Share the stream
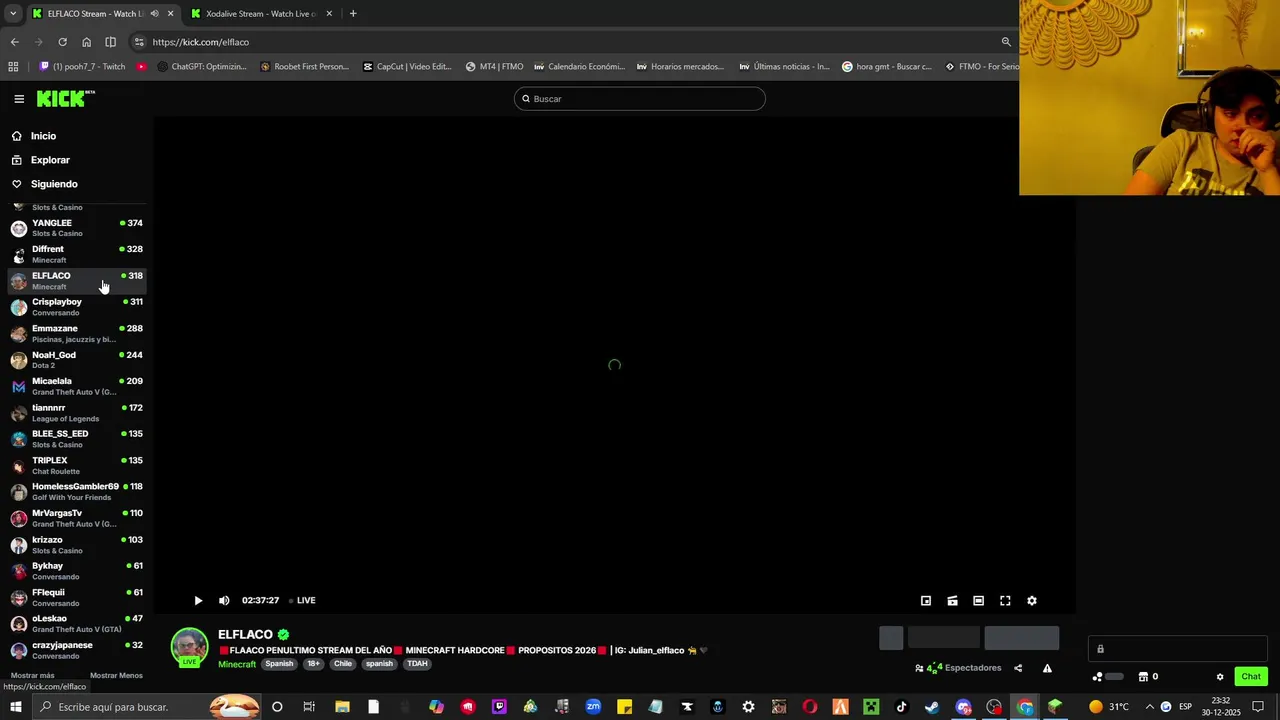This screenshot has width=1280, height=720. click(1018, 668)
